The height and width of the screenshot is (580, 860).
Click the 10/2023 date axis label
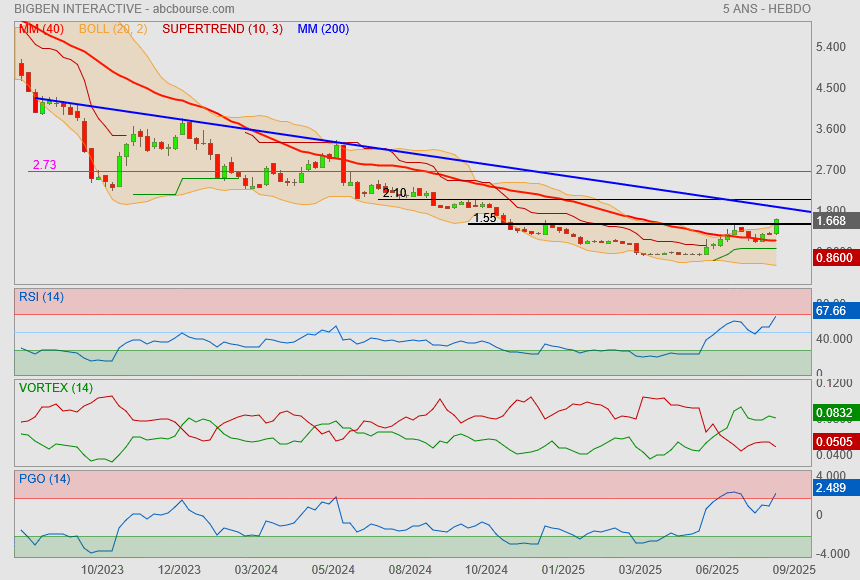pos(102,569)
